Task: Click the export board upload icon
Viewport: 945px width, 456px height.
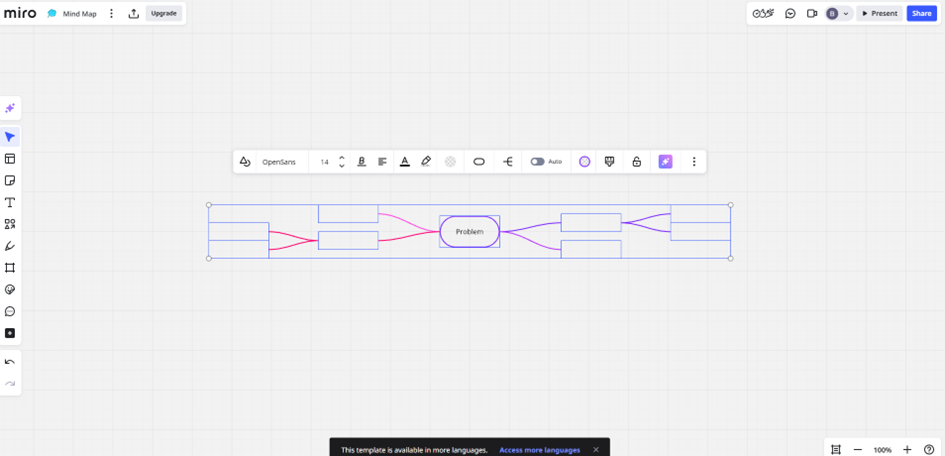Action: (134, 14)
